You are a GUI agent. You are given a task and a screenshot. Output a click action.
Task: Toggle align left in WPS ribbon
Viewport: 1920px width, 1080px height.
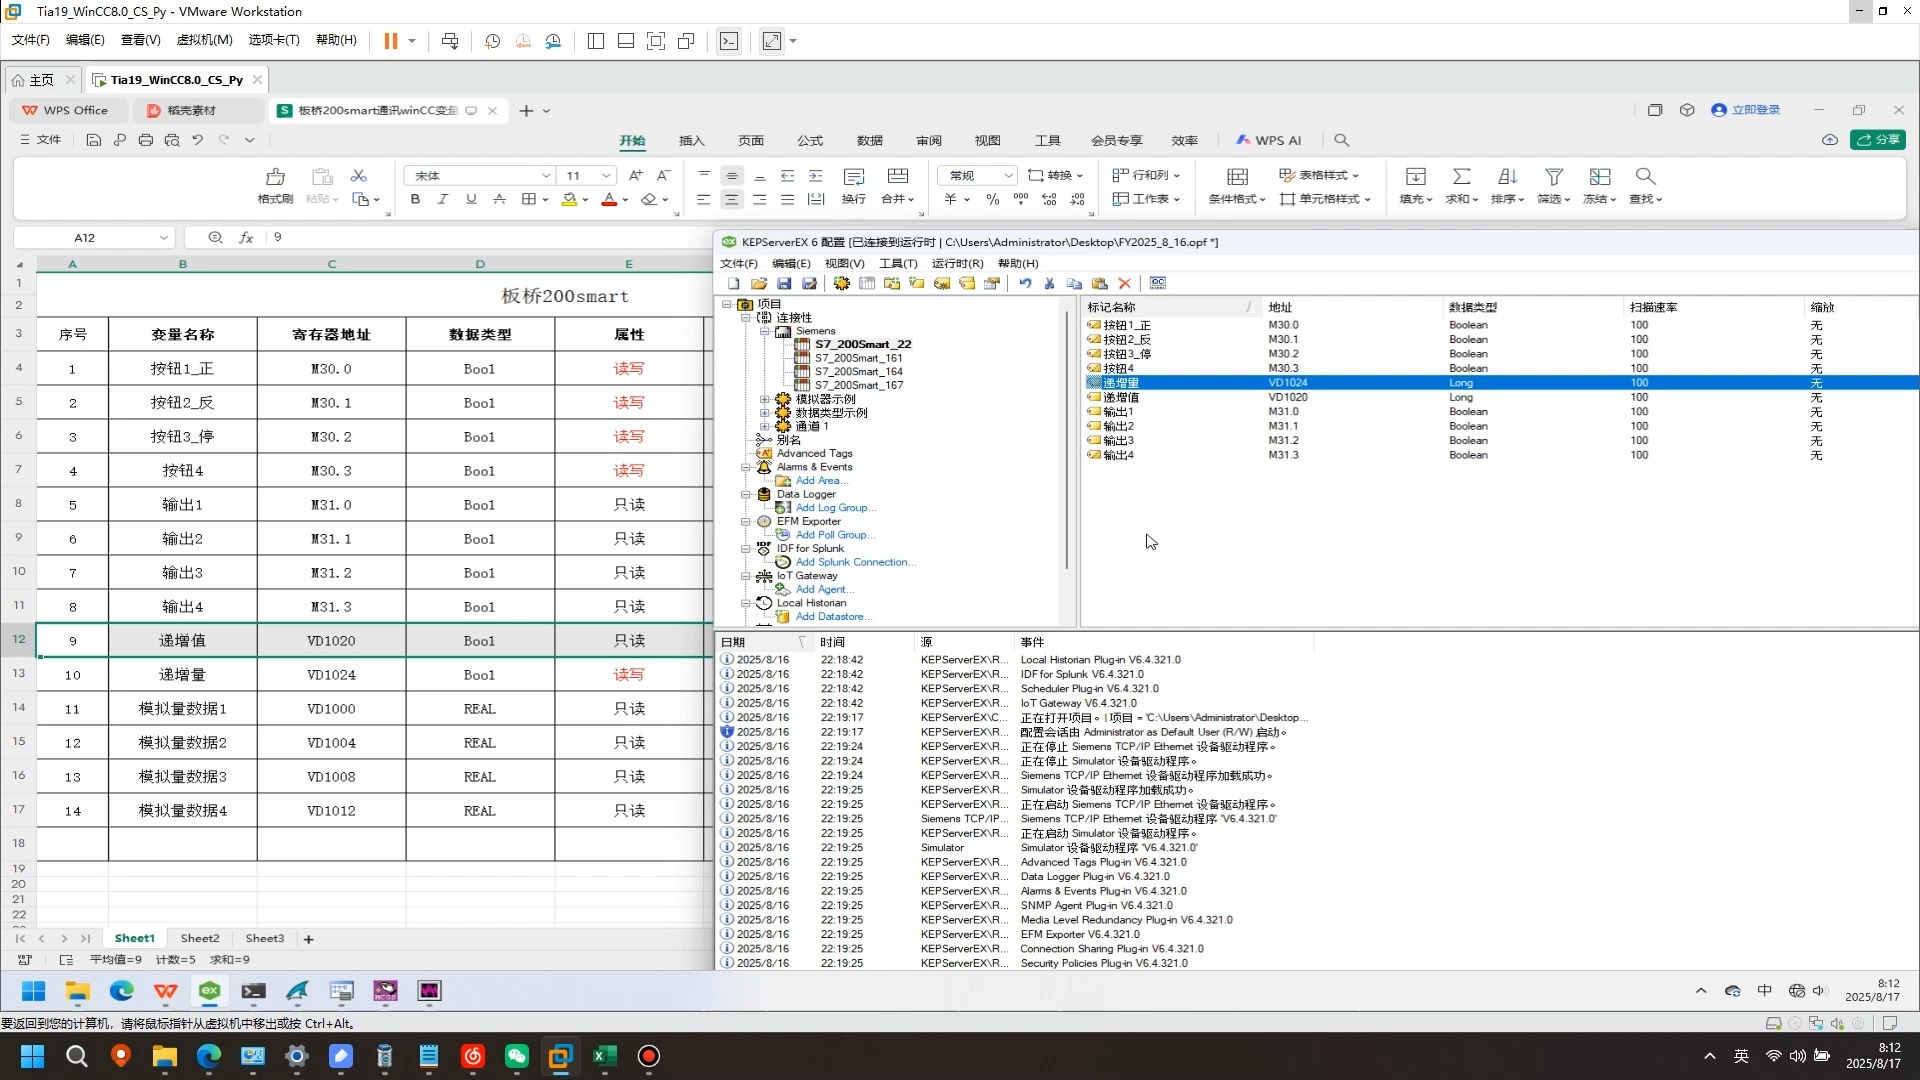tap(704, 200)
